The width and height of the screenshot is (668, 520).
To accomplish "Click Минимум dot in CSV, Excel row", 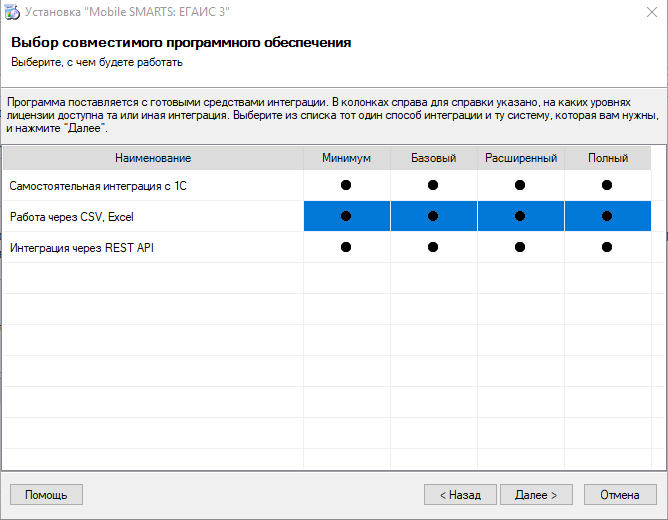I will [x=346, y=216].
